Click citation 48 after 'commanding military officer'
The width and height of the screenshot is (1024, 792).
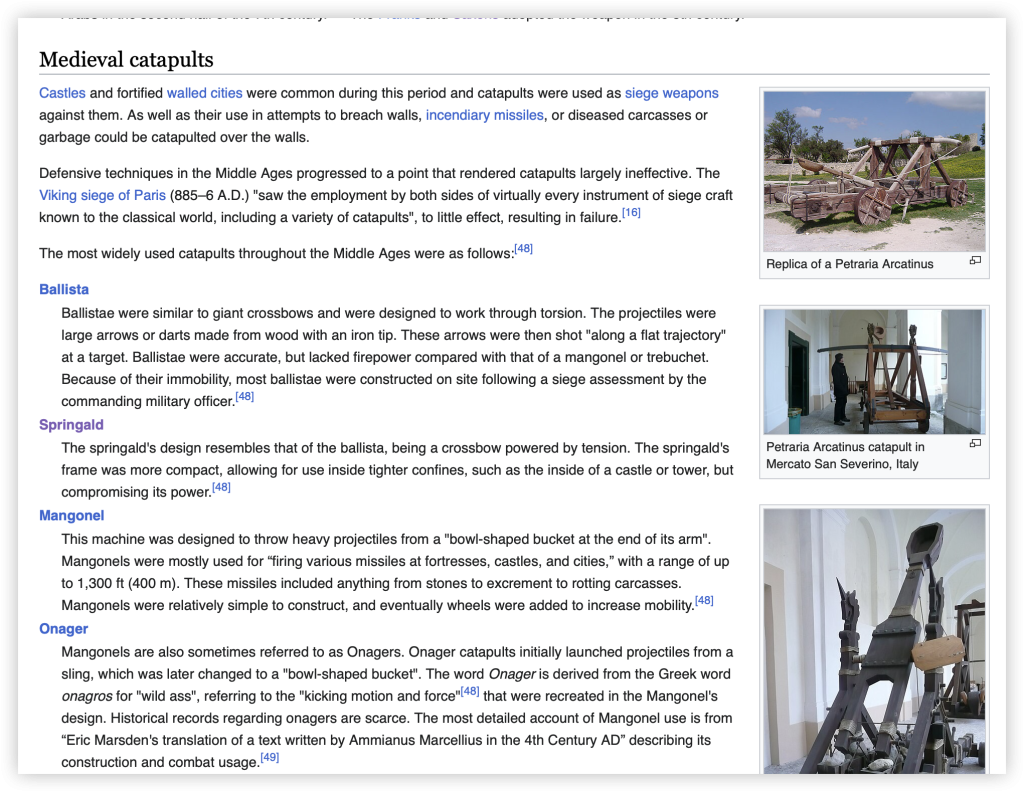244,397
